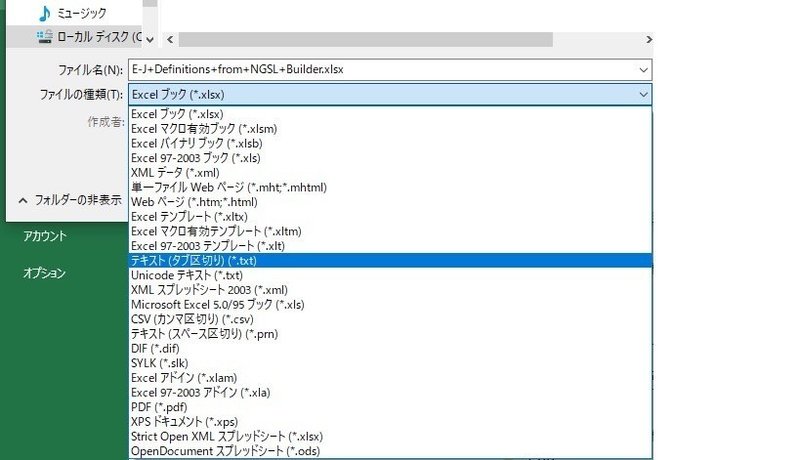Choose OpenDocument スプレッドシート (*.ods) option

pos(390,451)
